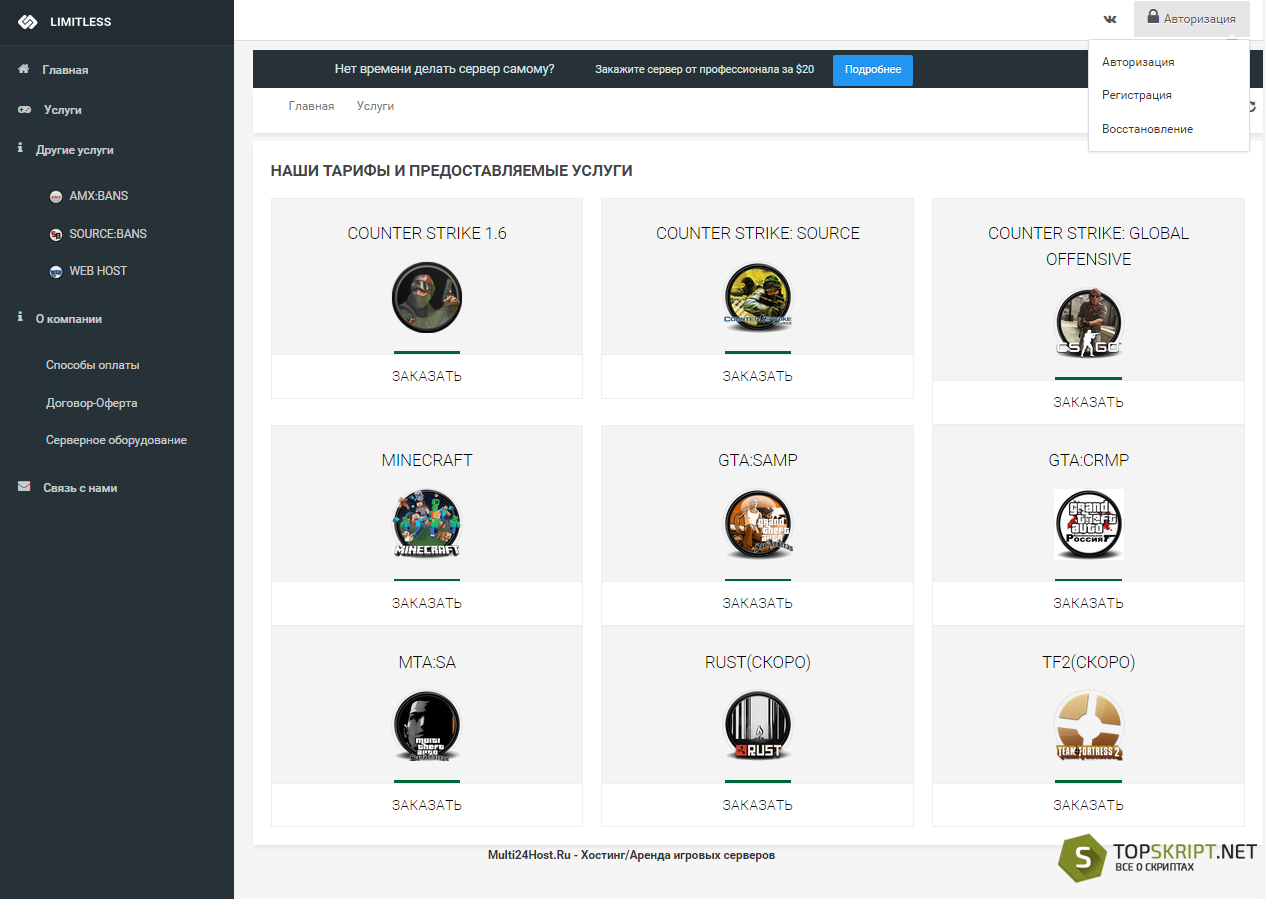1265x899 pixels.
Task: Click ЗАКАЗАТЬ under TF2(СКОРО)
Action: [1088, 805]
